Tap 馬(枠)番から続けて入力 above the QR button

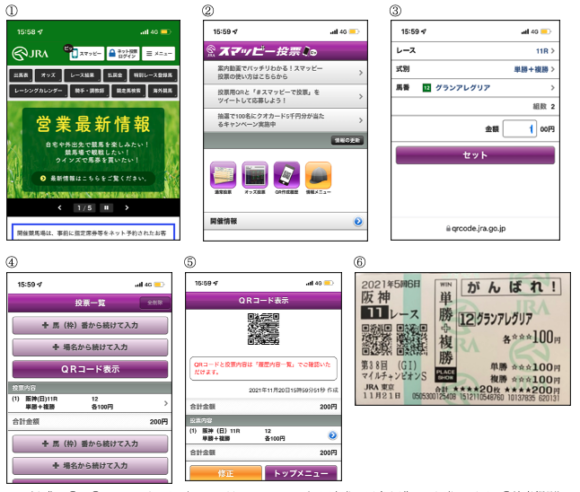pos(90,325)
